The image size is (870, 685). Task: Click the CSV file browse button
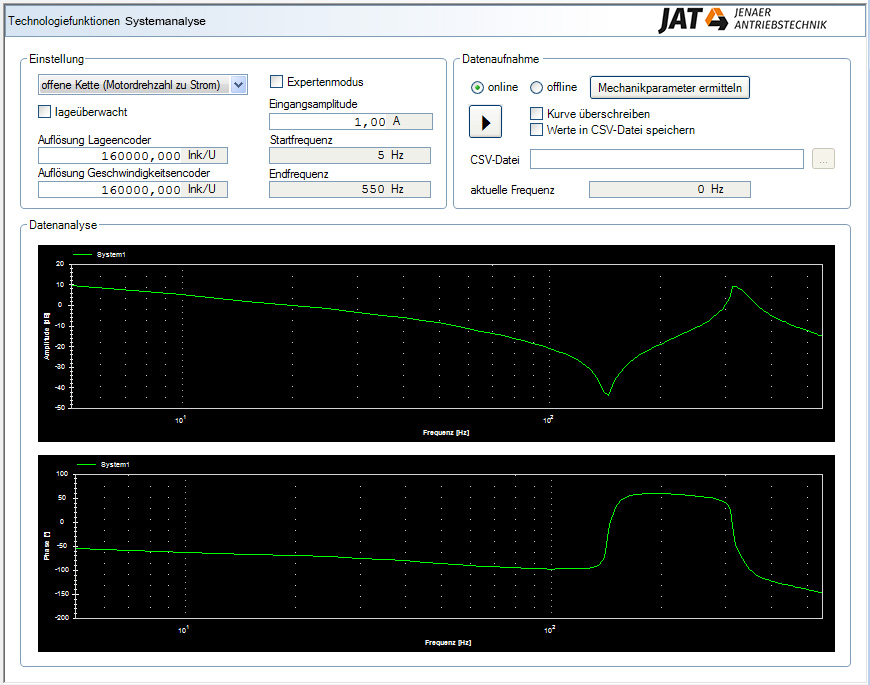(823, 159)
